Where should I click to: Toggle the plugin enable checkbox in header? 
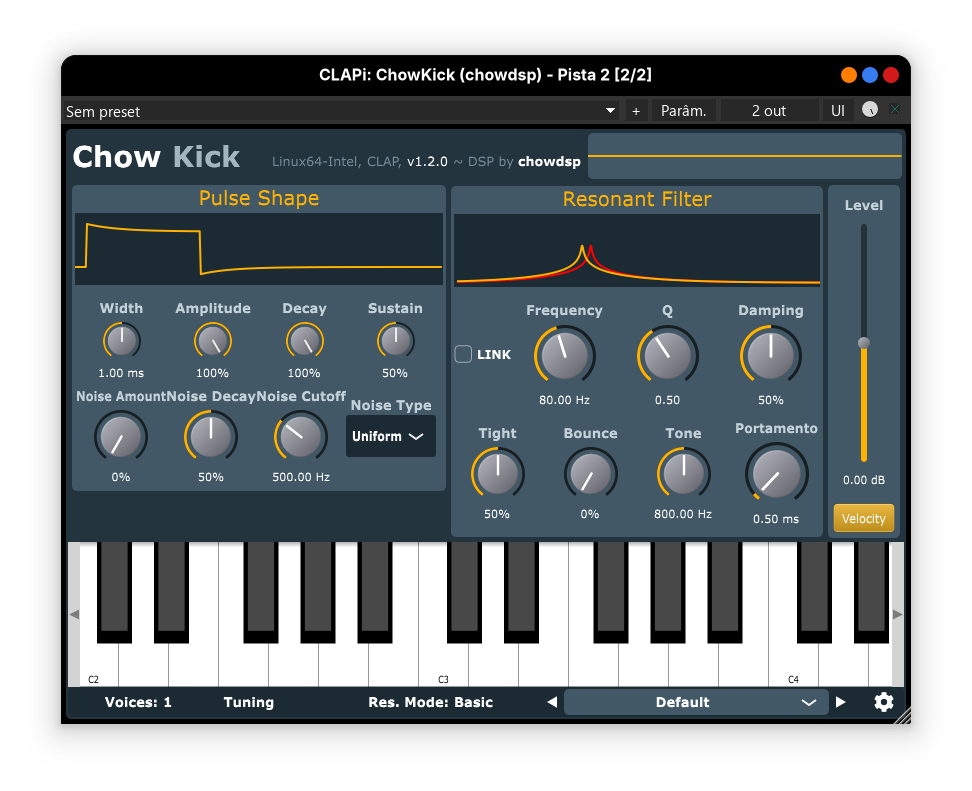click(895, 110)
